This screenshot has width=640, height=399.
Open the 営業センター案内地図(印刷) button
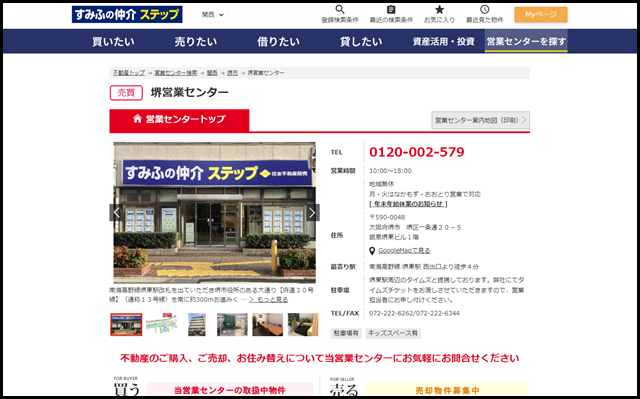tap(480, 120)
